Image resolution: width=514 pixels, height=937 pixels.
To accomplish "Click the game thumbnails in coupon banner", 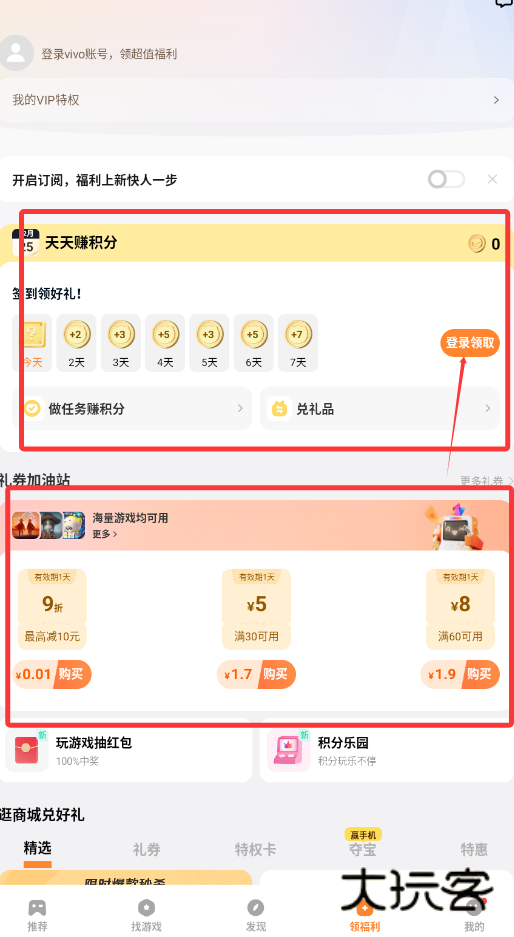I will pos(49,525).
